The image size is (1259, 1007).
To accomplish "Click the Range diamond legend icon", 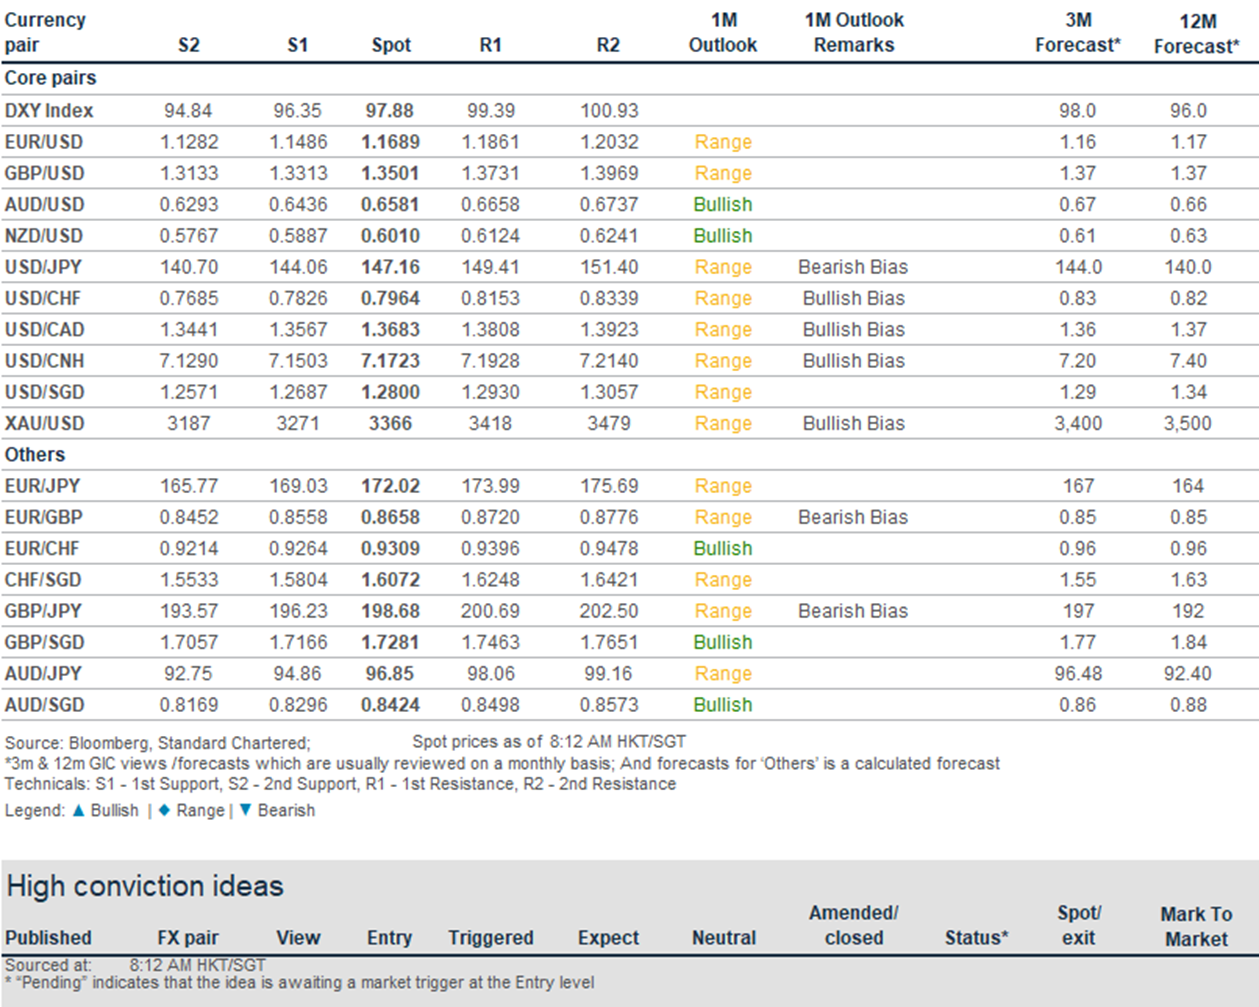I will (x=164, y=810).
